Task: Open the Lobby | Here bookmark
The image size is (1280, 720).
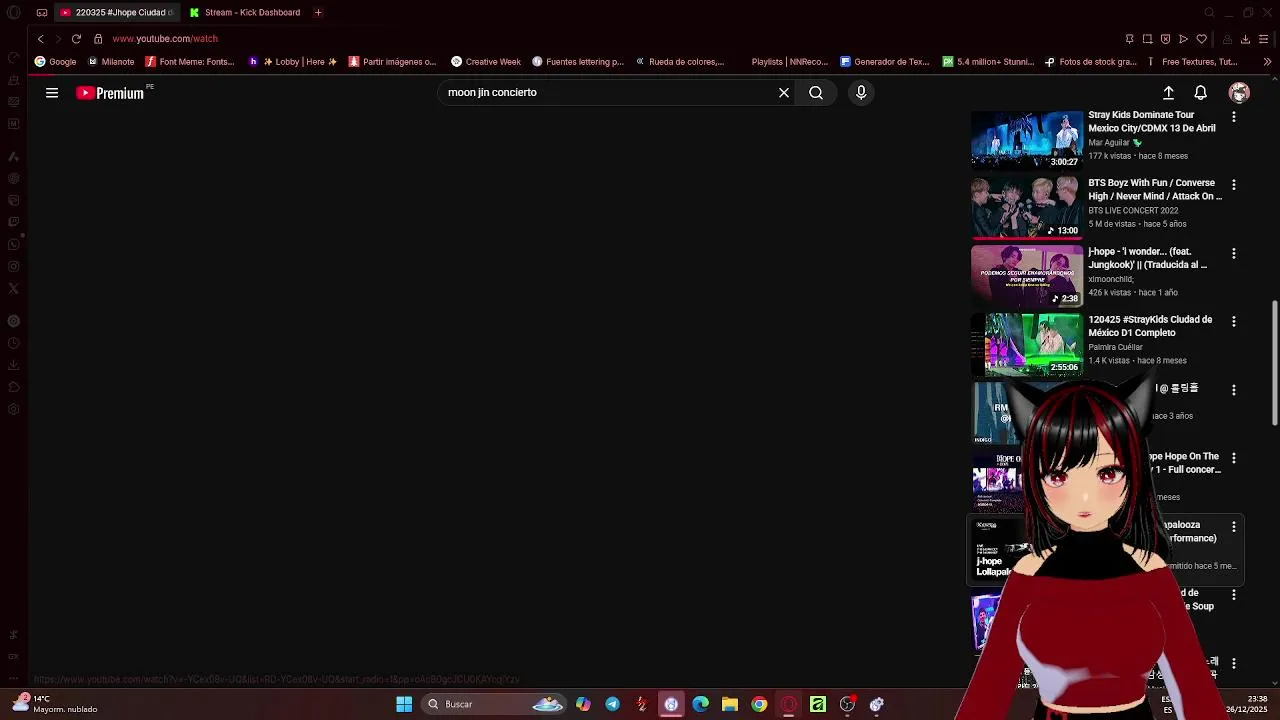Action: tap(292, 61)
